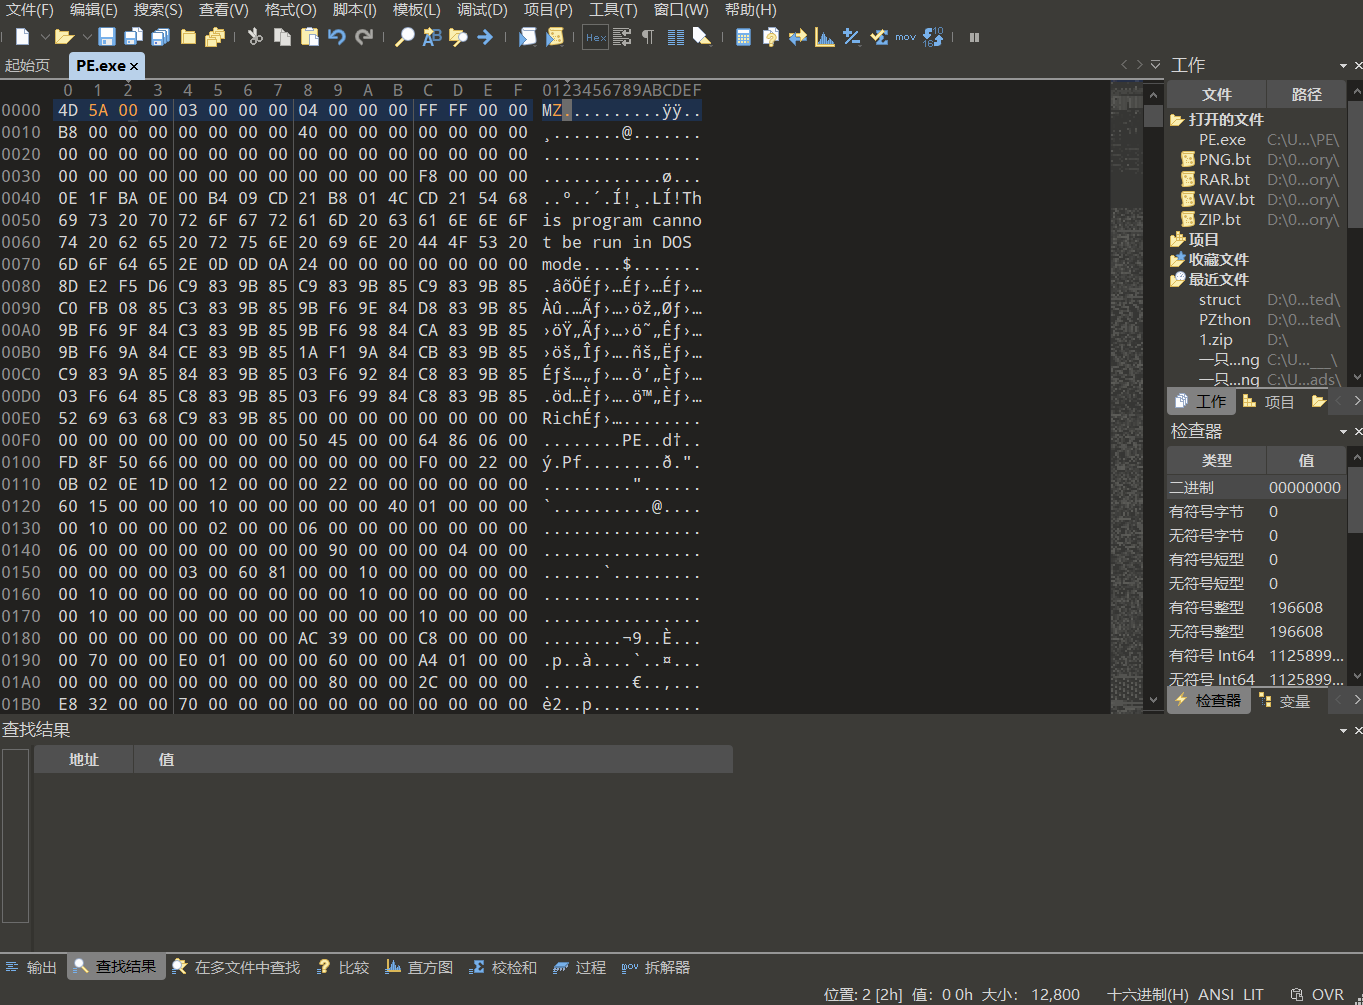Save the file with the single floppy icon
The width and height of the screenshot is (1363, 1005).
pyautogui.click(x=106, y=37)
